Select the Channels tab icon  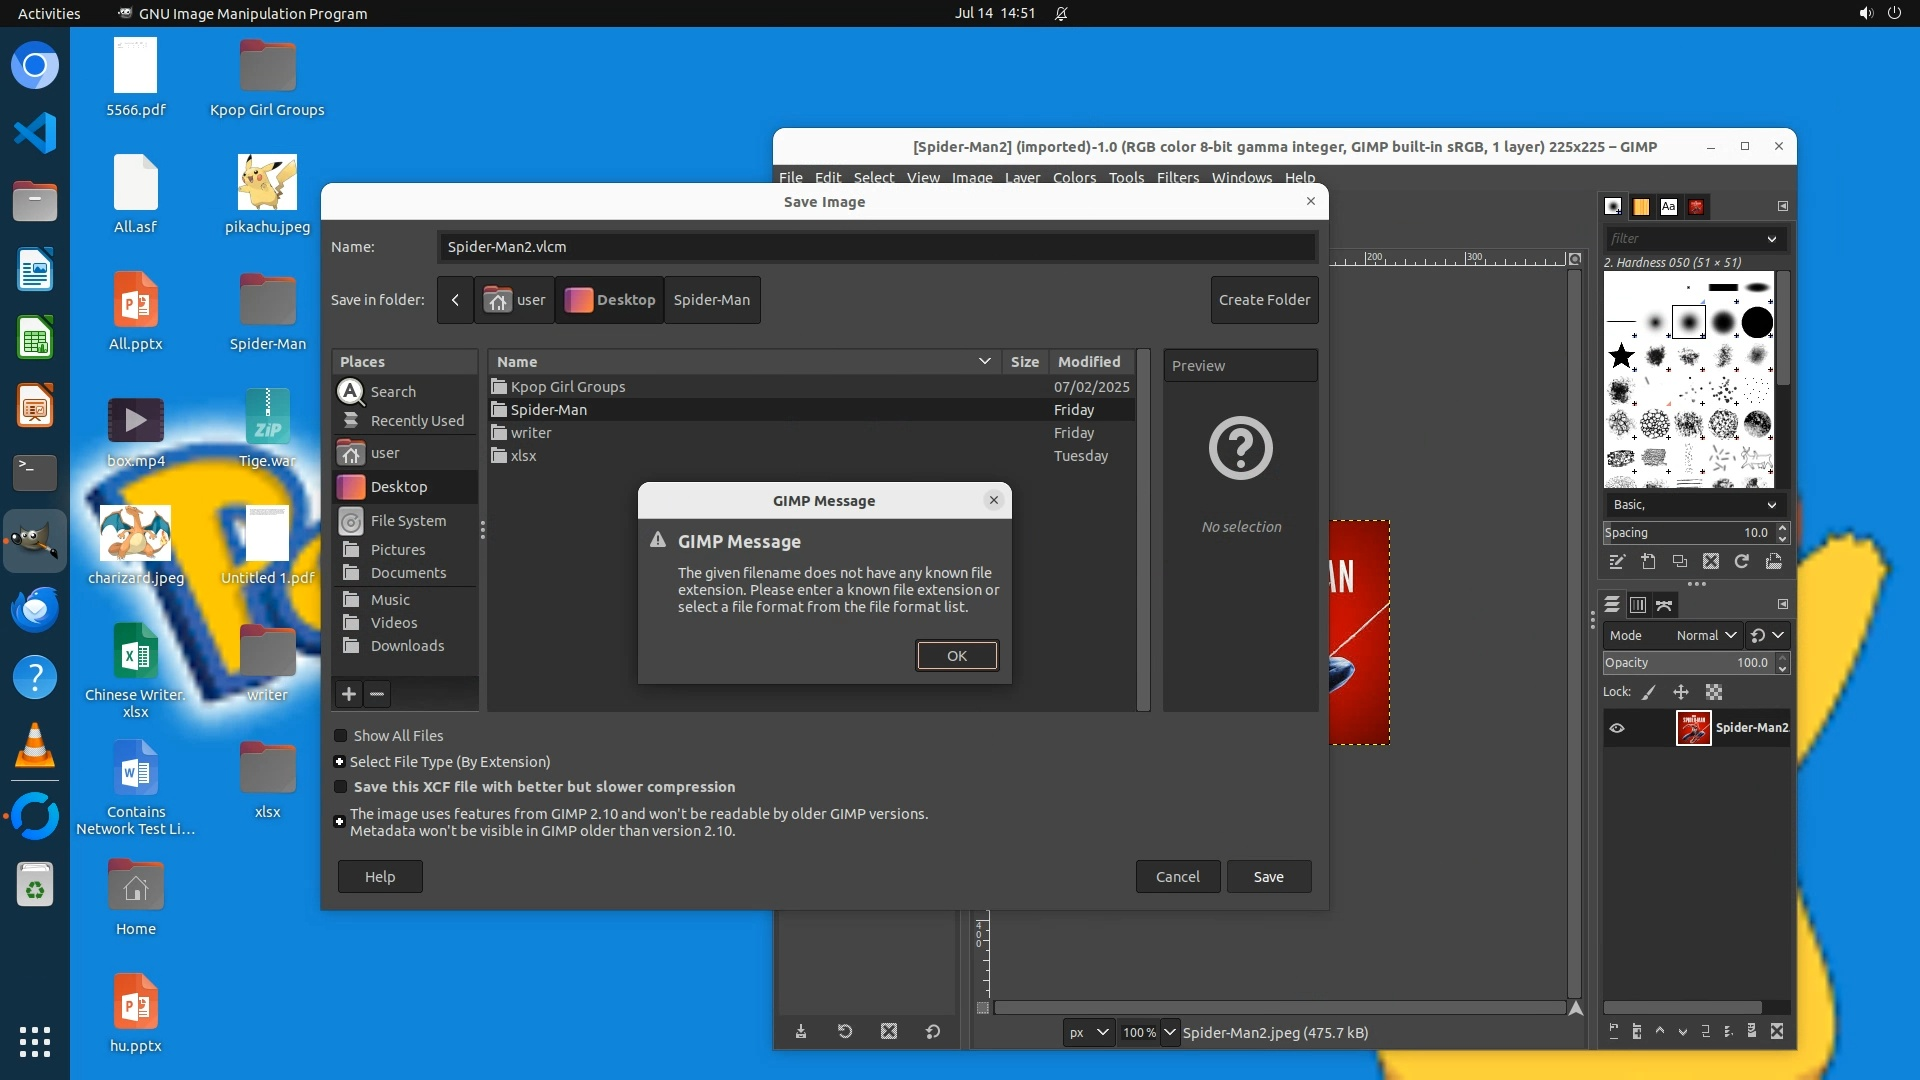(1638, 605)
